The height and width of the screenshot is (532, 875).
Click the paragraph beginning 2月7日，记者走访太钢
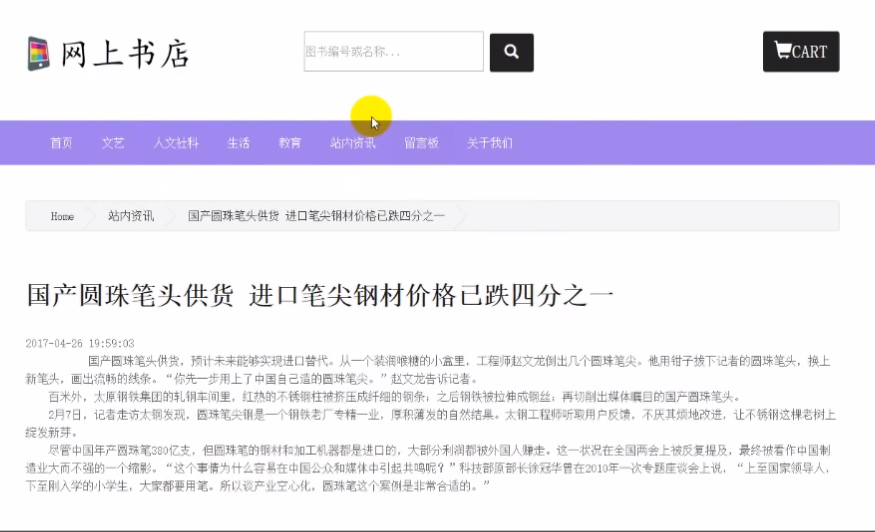[430, 424]
